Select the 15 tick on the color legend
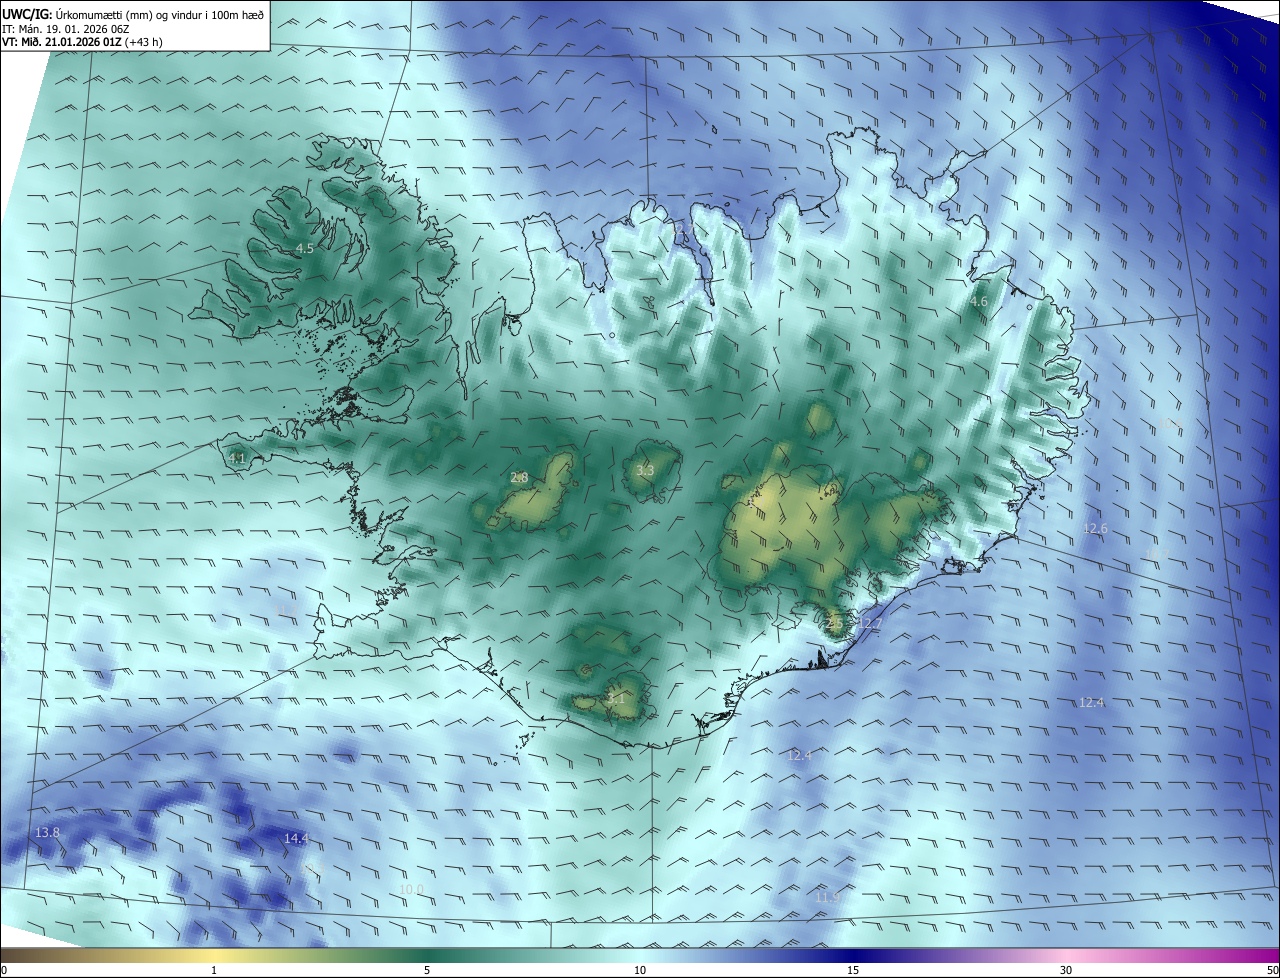 tap(853, 970)
